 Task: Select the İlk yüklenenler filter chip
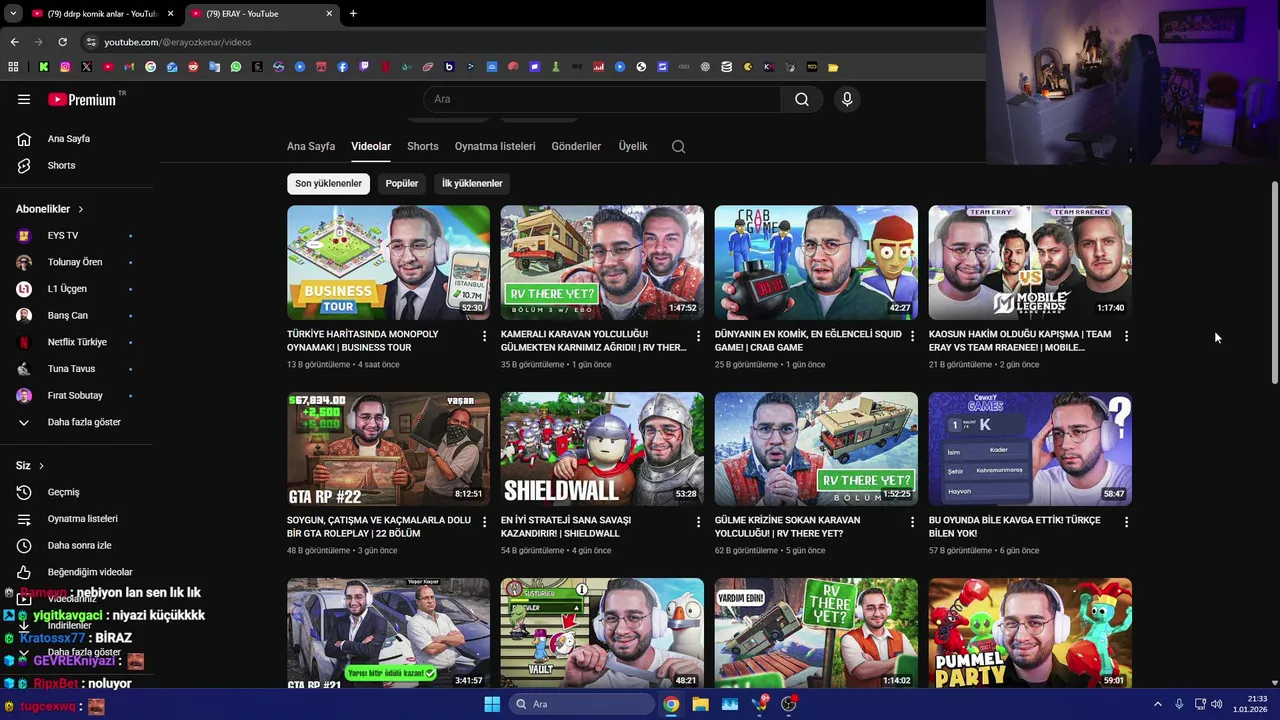pos(472,183)
